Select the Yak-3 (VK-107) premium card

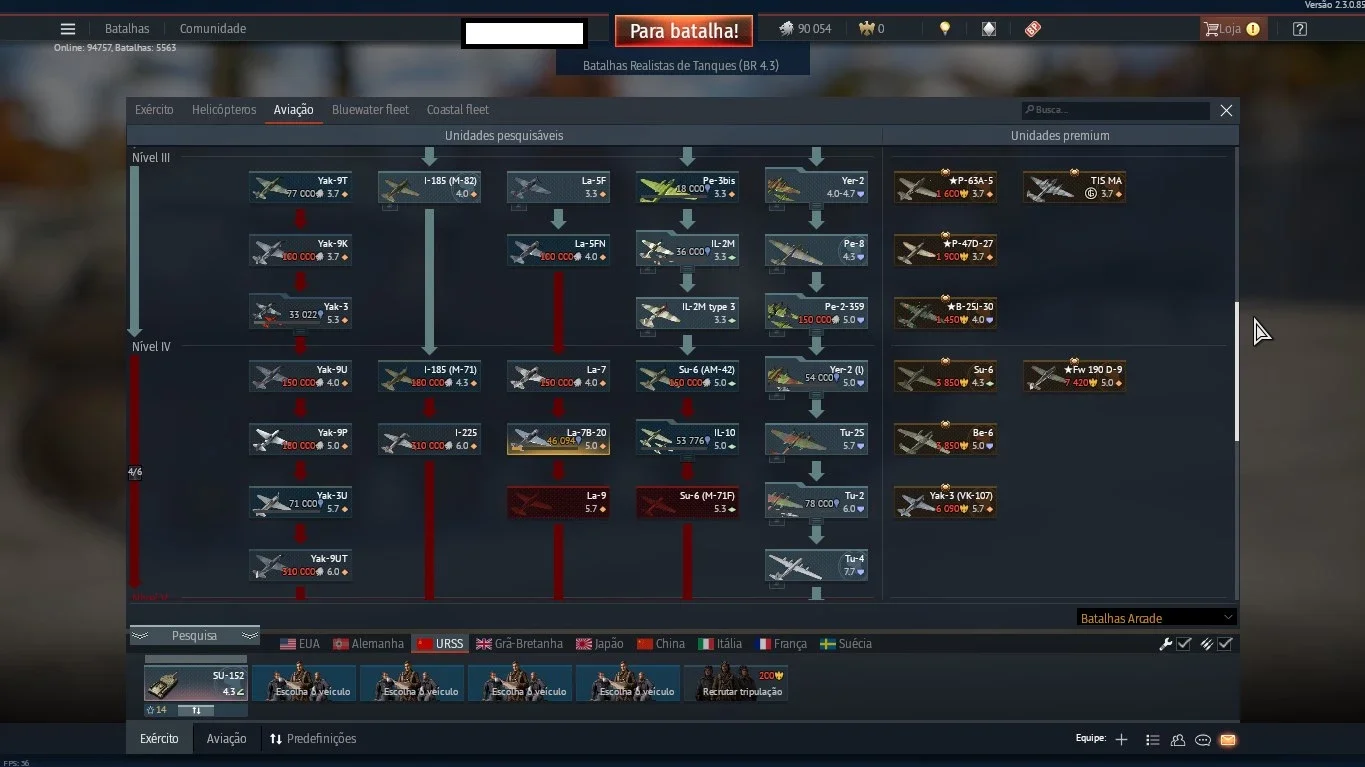(x=945, y=502)
